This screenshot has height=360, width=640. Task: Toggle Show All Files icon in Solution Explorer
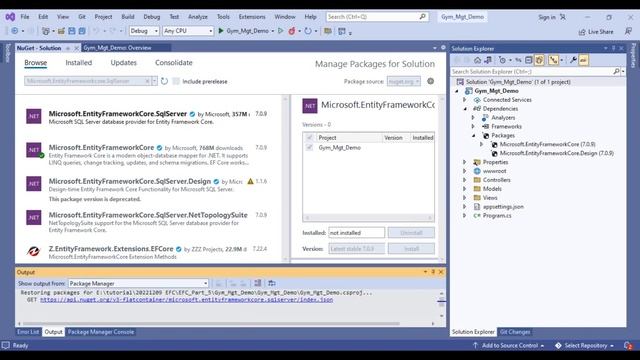(x=539, y=60)
